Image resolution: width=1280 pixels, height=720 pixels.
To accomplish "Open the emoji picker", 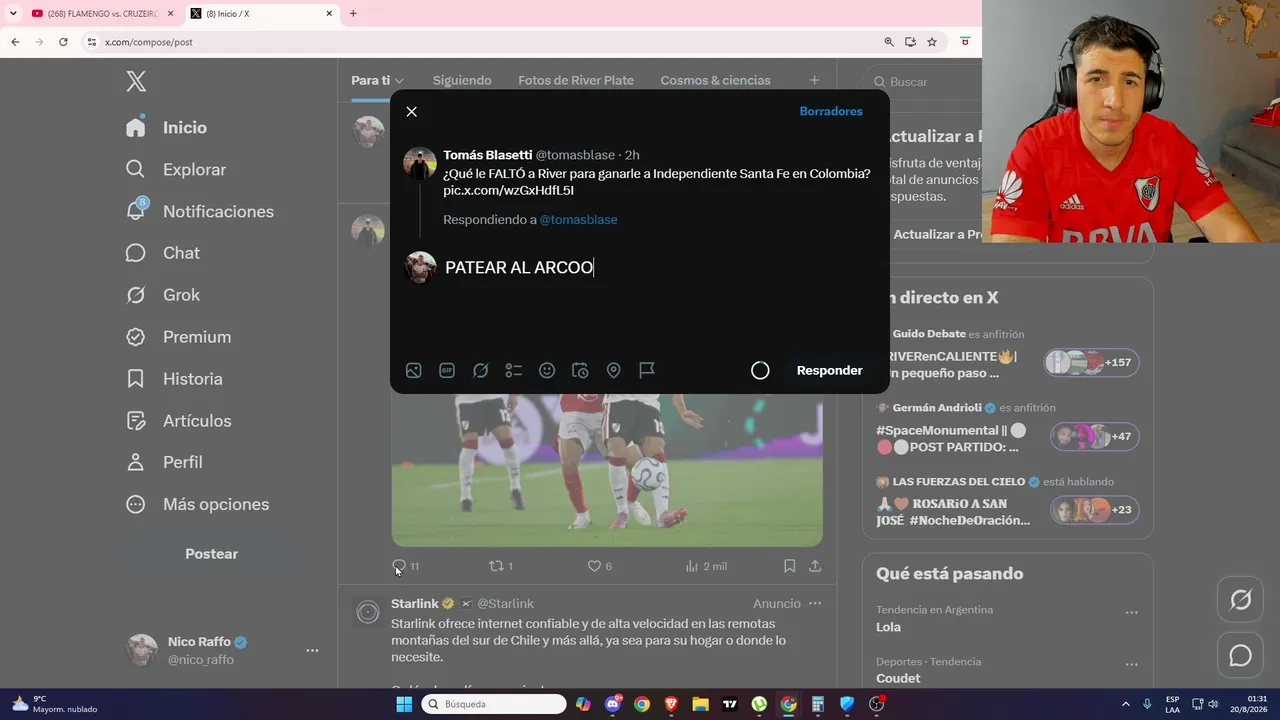I will tap(547, 371).
